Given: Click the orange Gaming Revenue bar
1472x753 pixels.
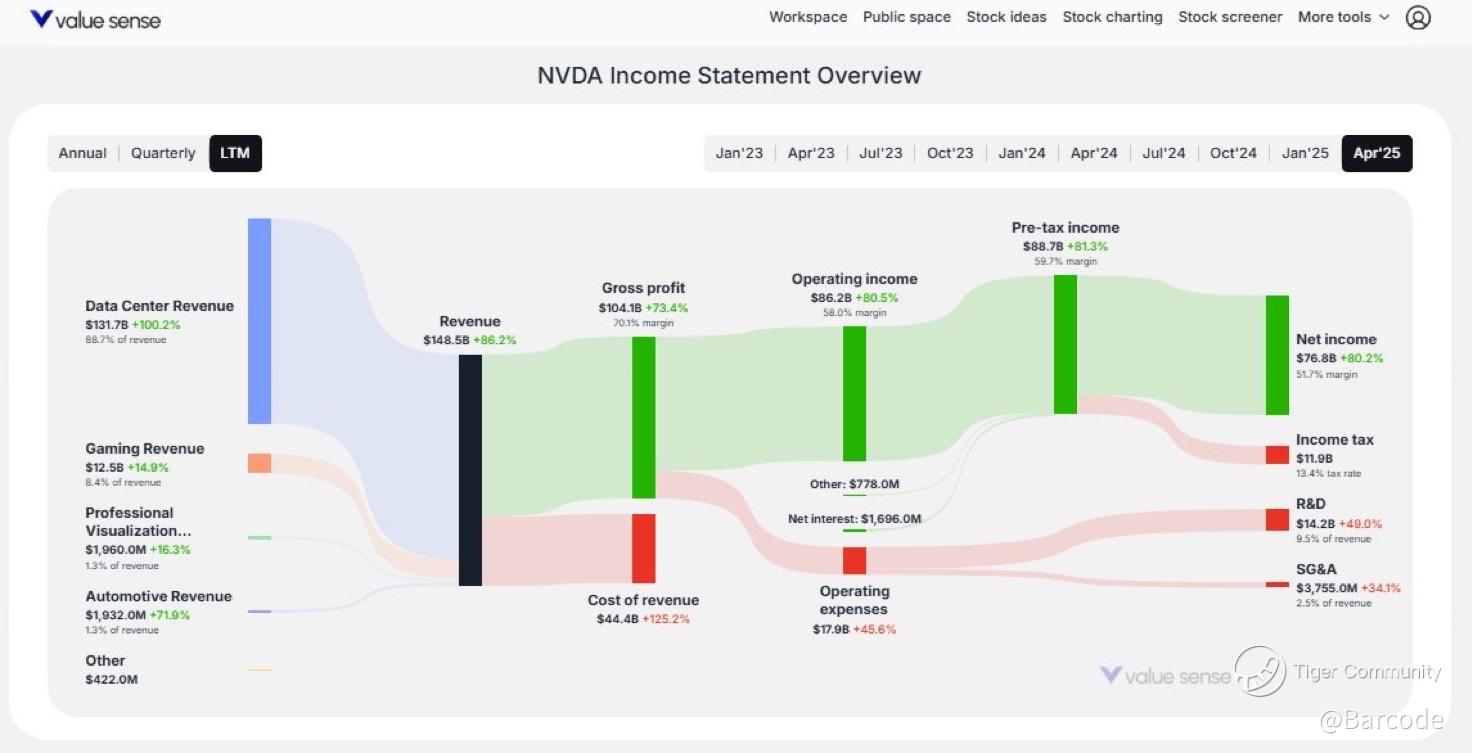Looking at the screenshot, I should click(259, 463).
